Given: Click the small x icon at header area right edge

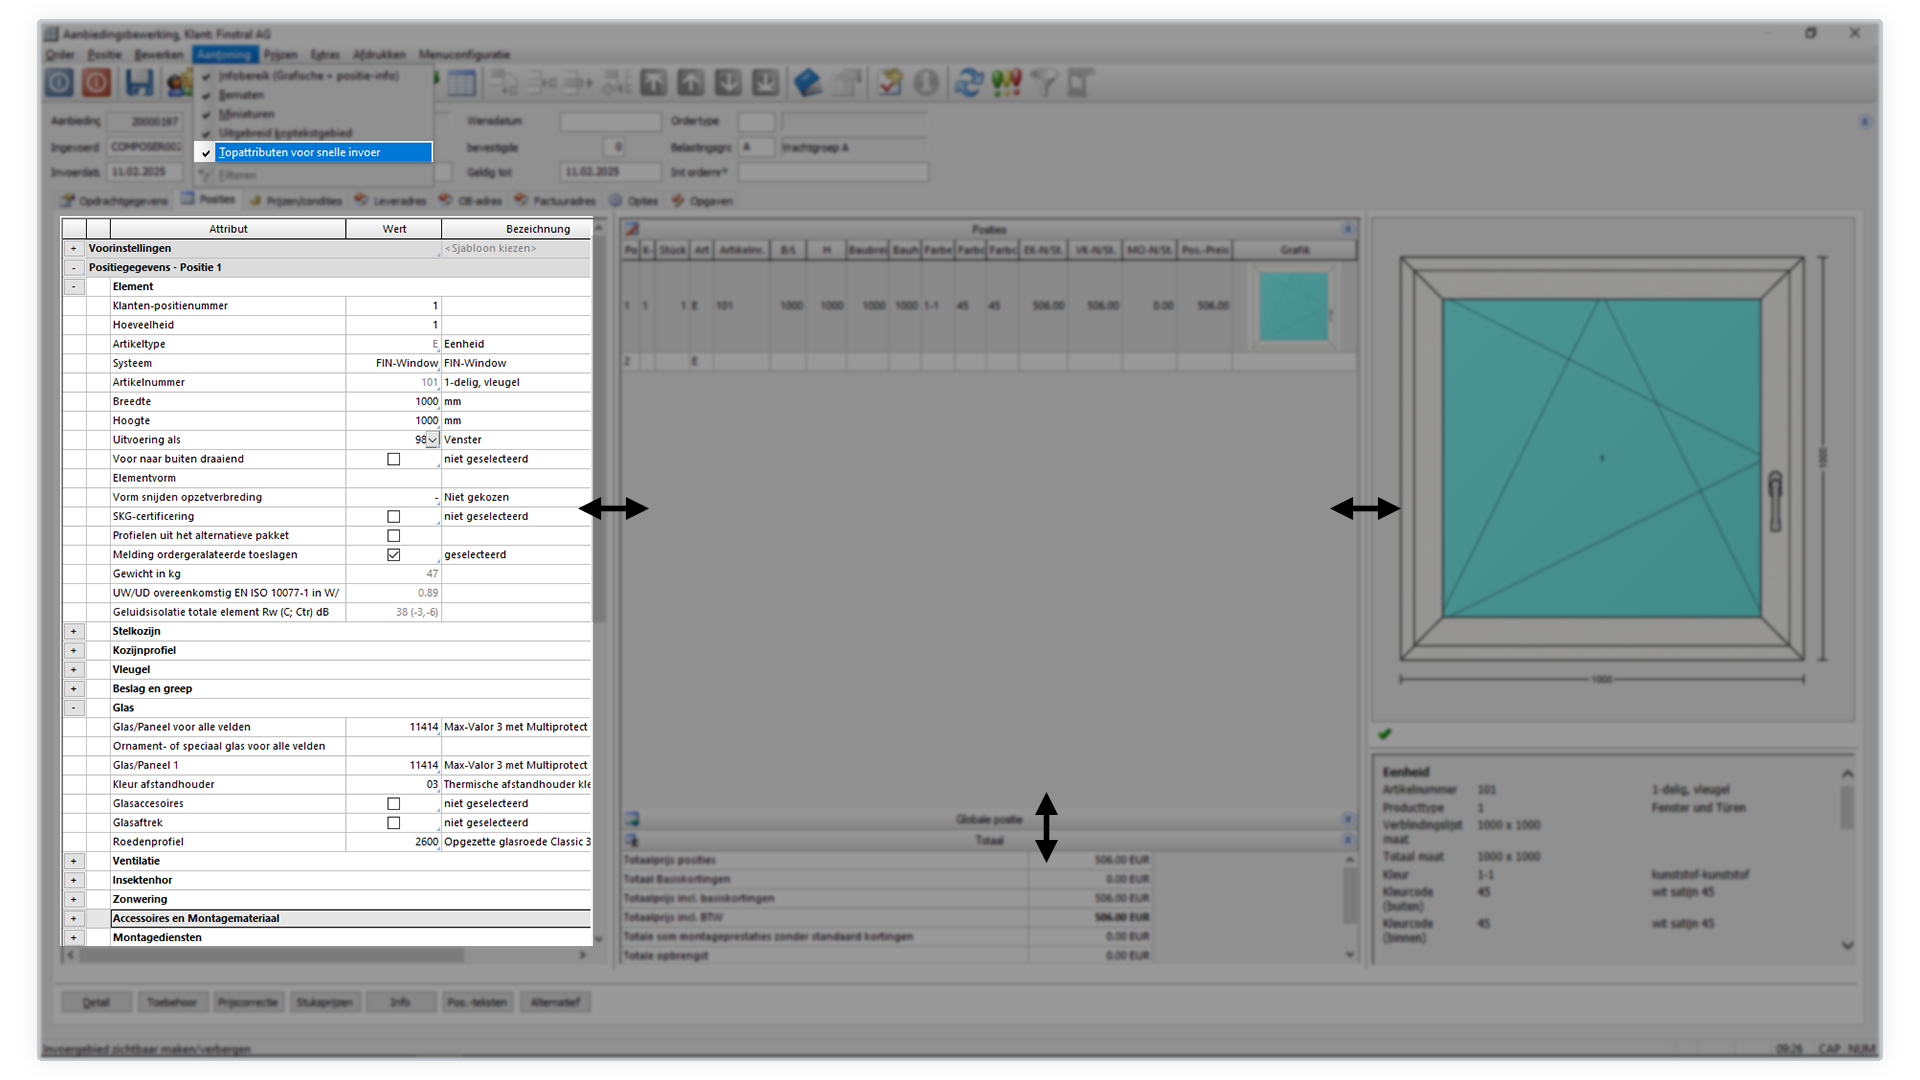Looking at the screenshot, I should 1864,121.
